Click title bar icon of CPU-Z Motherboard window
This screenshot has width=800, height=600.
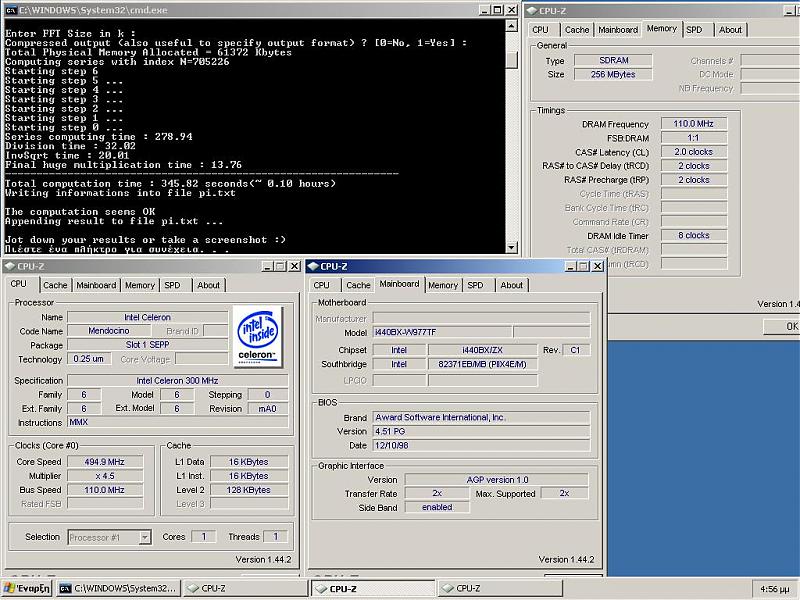[x=313, y=266]
